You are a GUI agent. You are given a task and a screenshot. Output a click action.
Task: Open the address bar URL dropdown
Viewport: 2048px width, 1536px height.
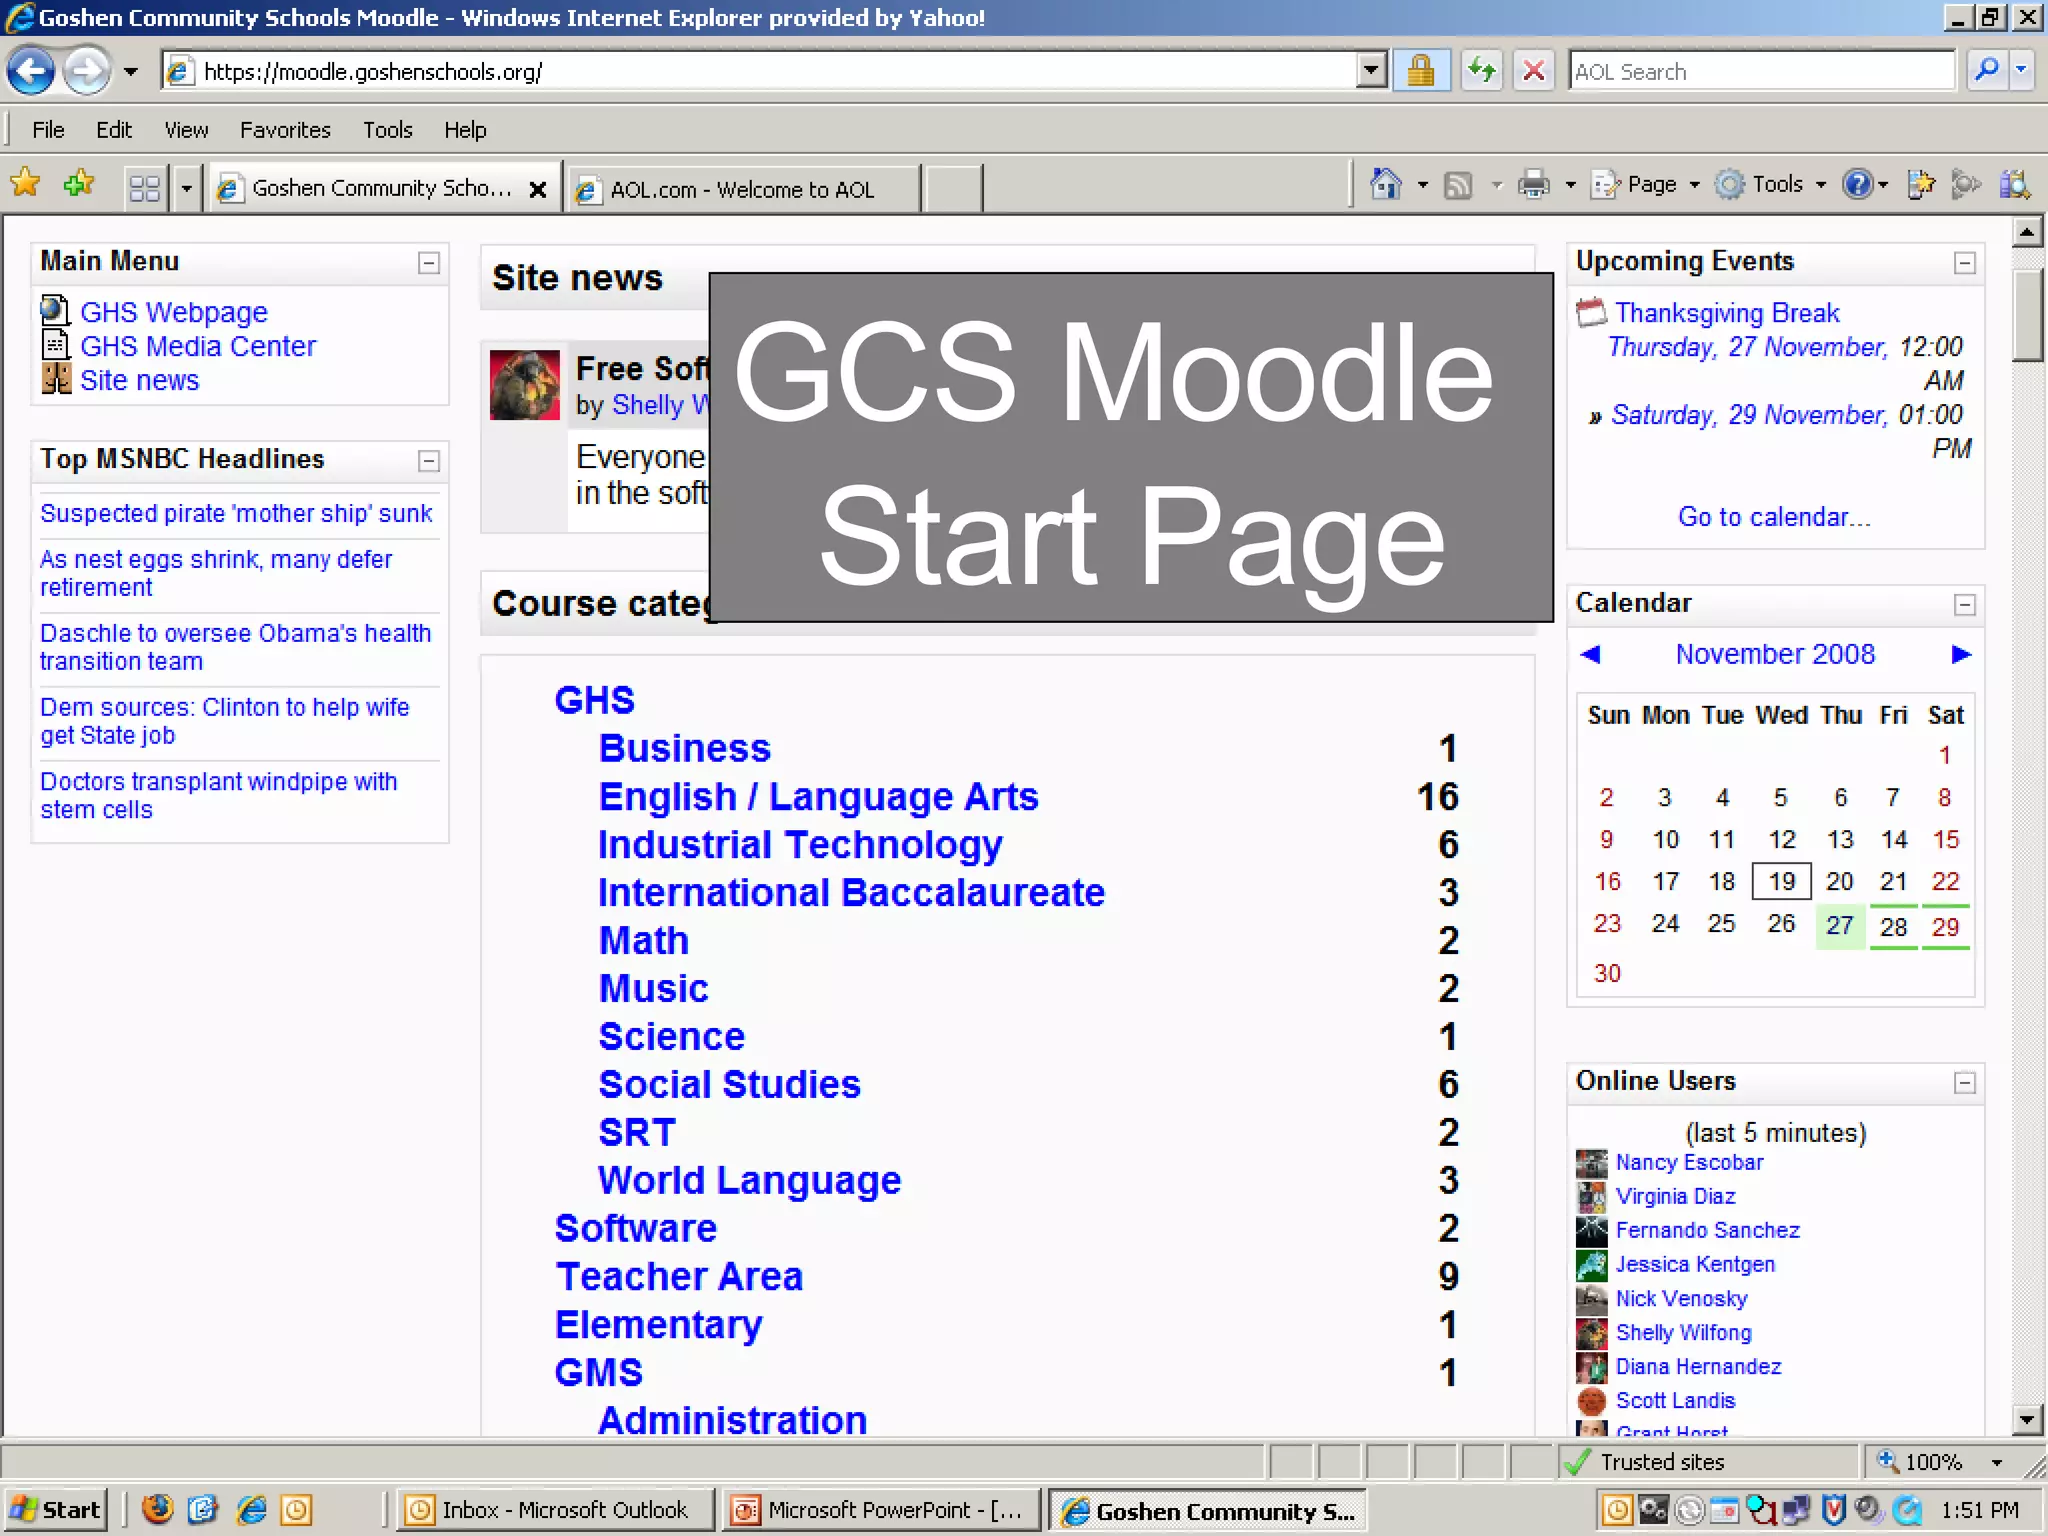1371,71
